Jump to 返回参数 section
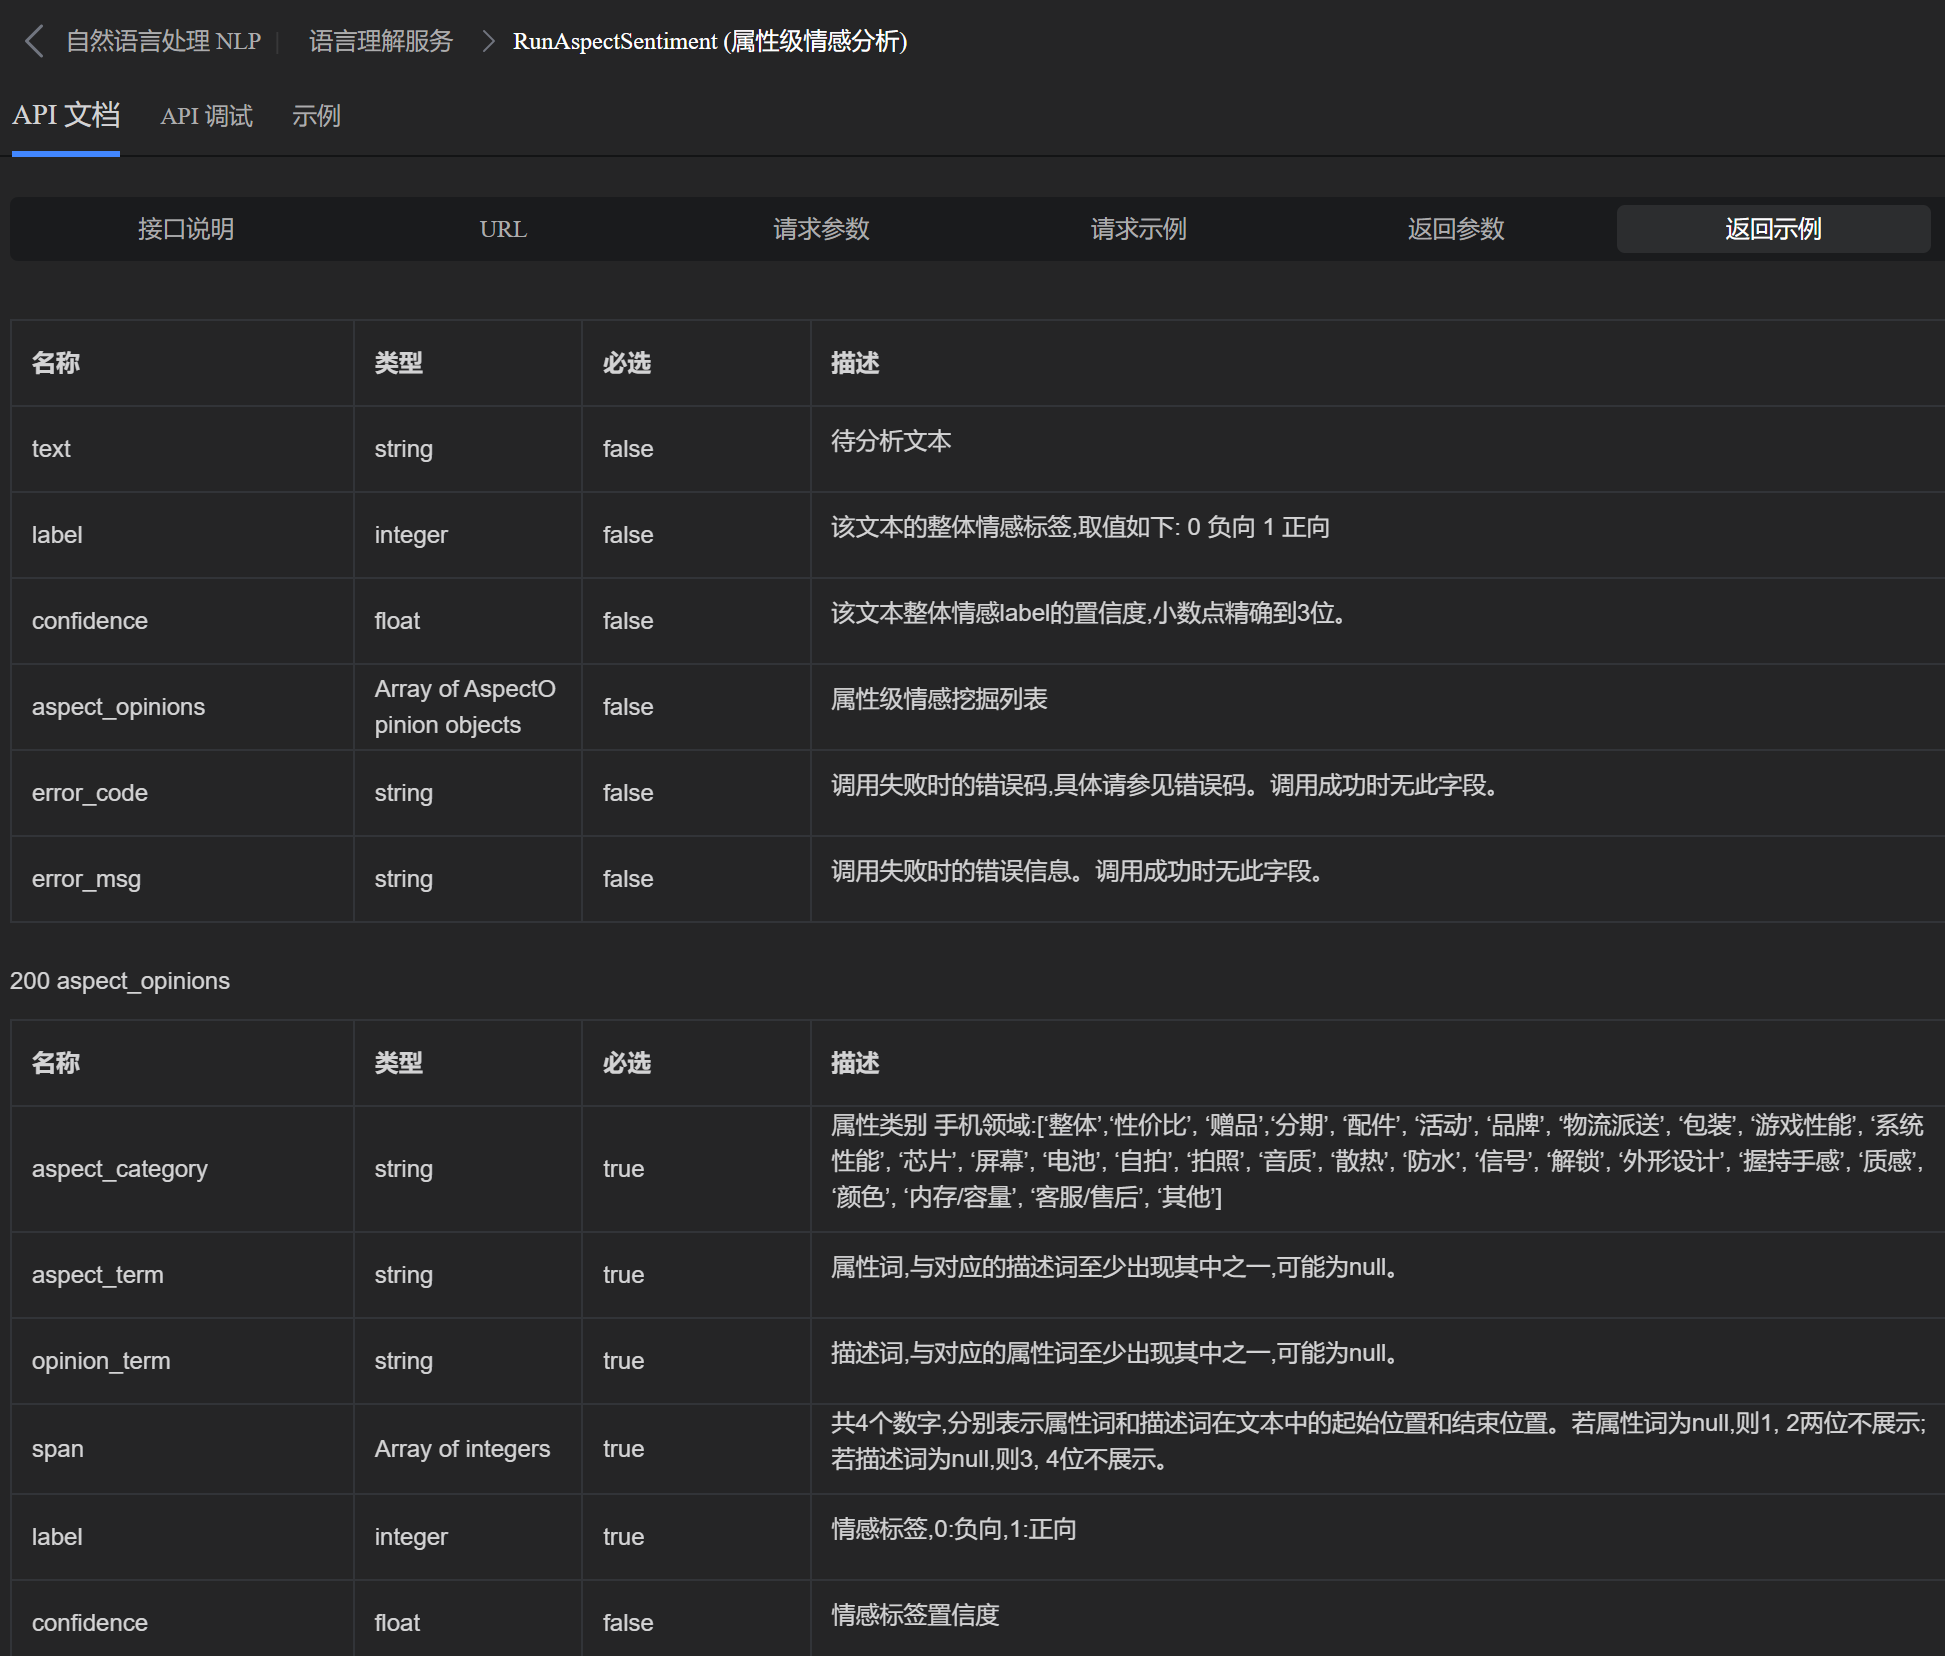1945x1656 pixels. (1456, 229)
